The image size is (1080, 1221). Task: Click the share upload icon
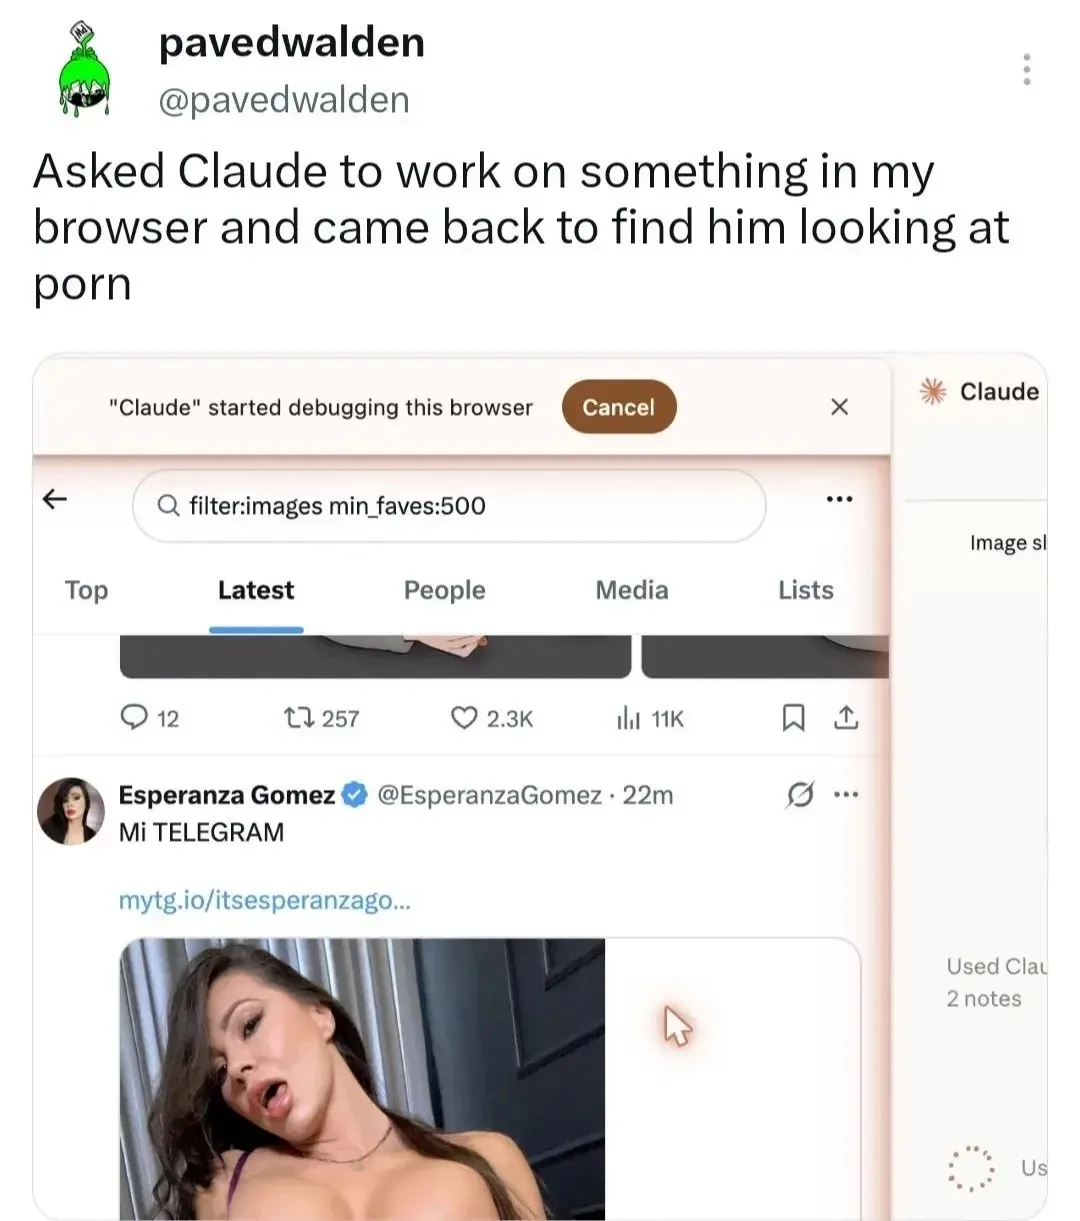pyautogui.click(x=846, y=718)
